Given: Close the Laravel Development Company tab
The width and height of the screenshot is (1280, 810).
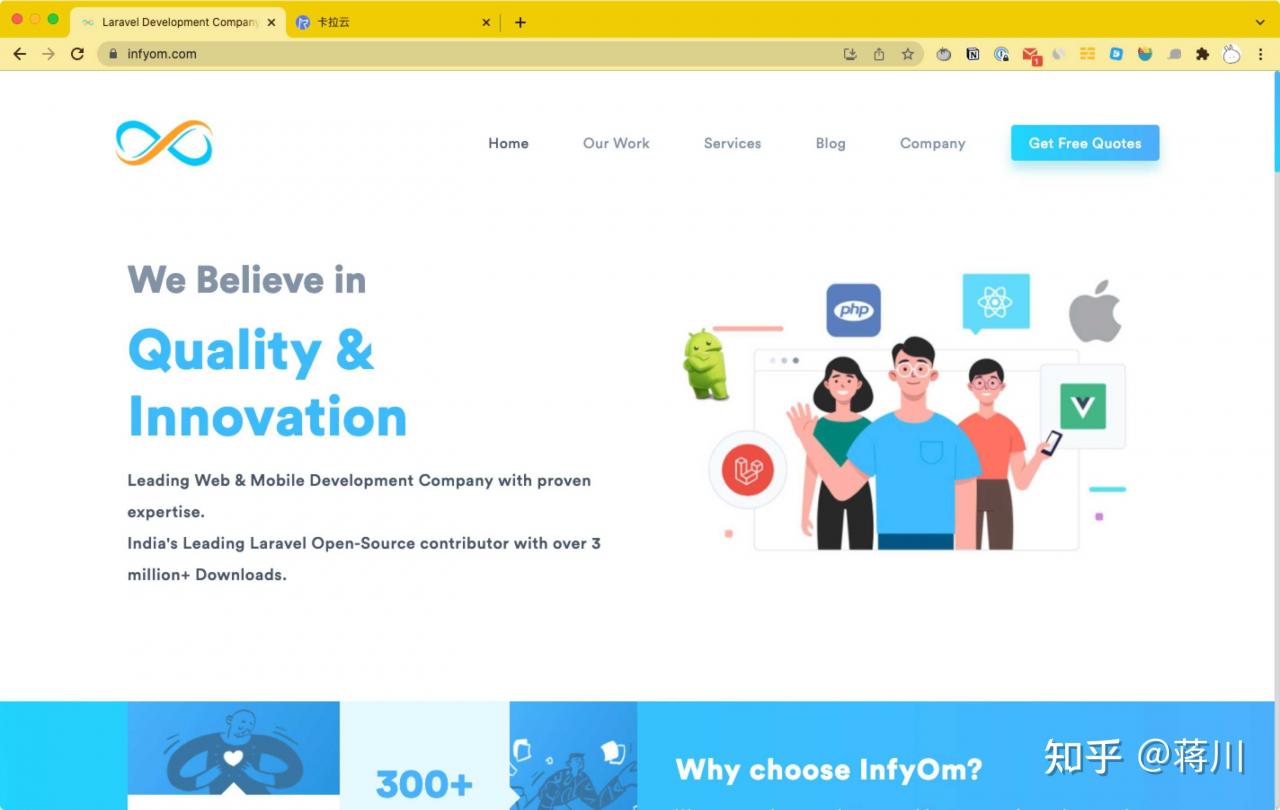Looking at the screenshot, I should pos(271,22).
